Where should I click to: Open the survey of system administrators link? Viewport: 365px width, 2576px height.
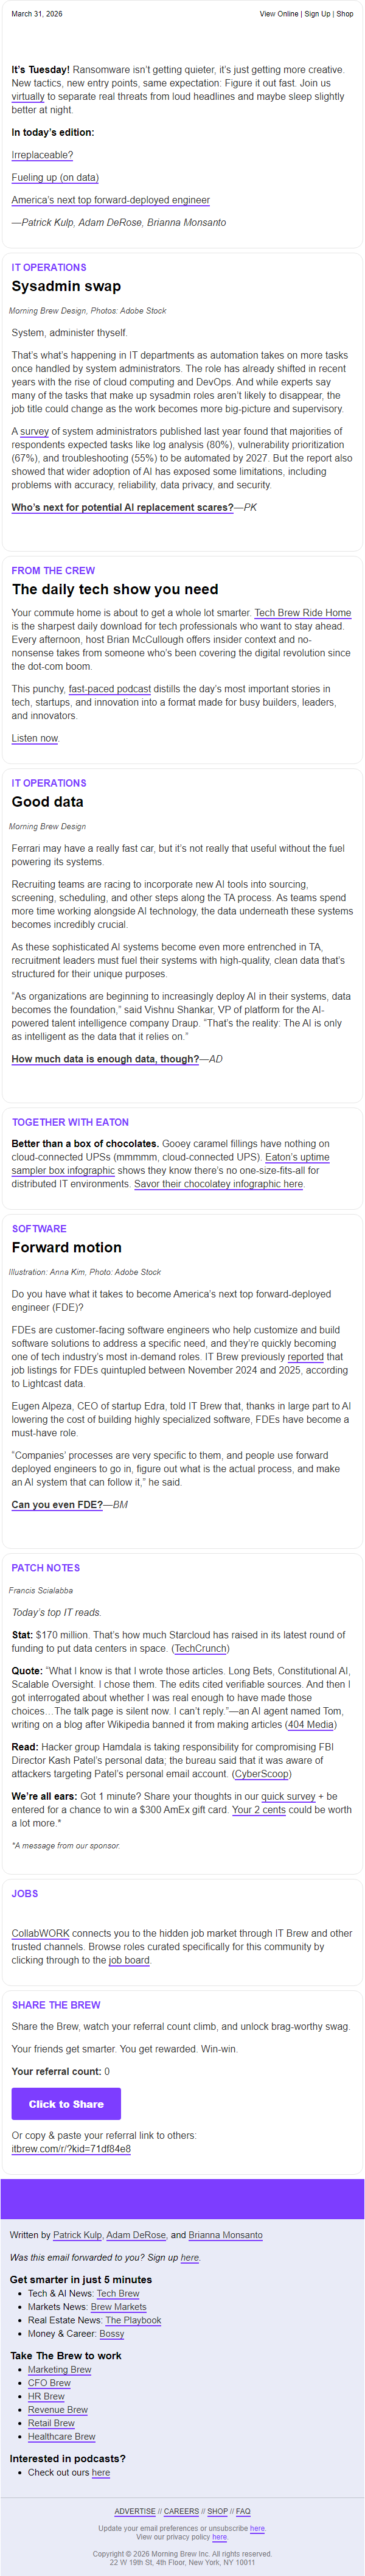34,431
